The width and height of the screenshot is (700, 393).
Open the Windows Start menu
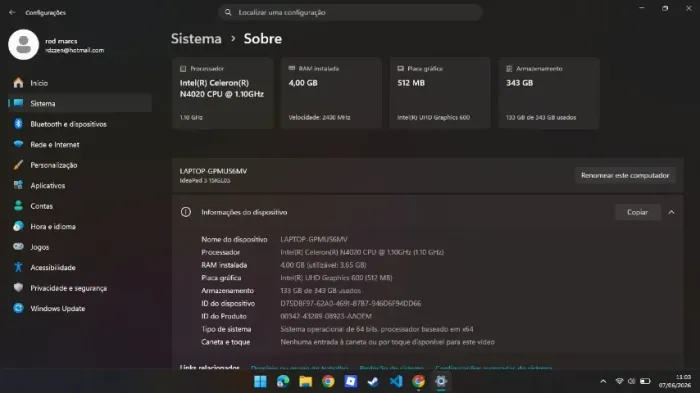tap(260, 381)
